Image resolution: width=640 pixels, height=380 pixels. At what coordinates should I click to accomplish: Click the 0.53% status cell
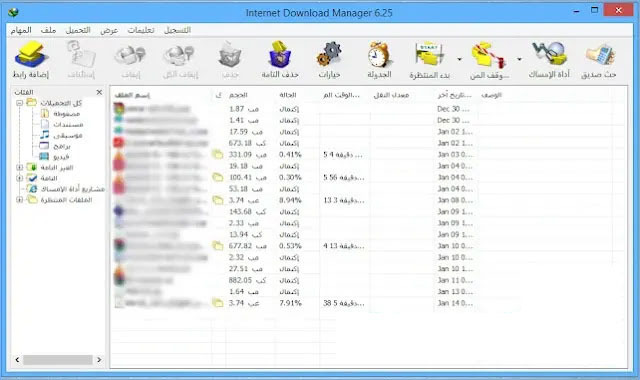[290, 246]
